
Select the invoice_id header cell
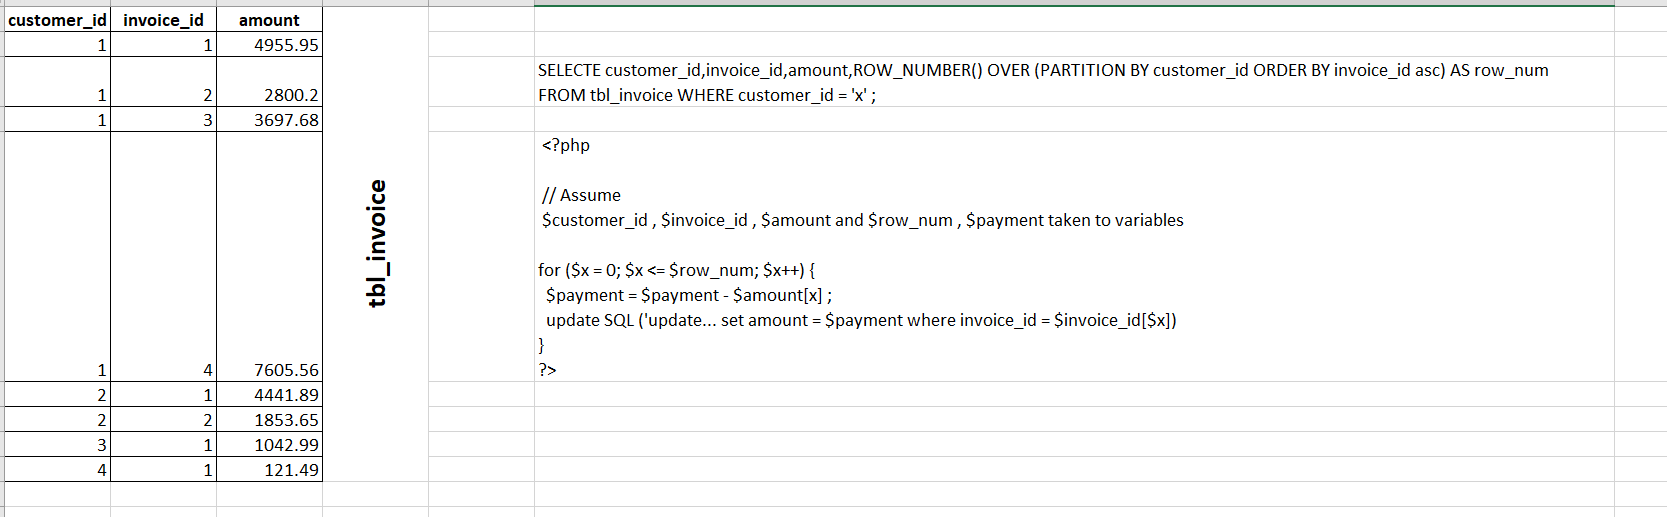coord(163,20)
